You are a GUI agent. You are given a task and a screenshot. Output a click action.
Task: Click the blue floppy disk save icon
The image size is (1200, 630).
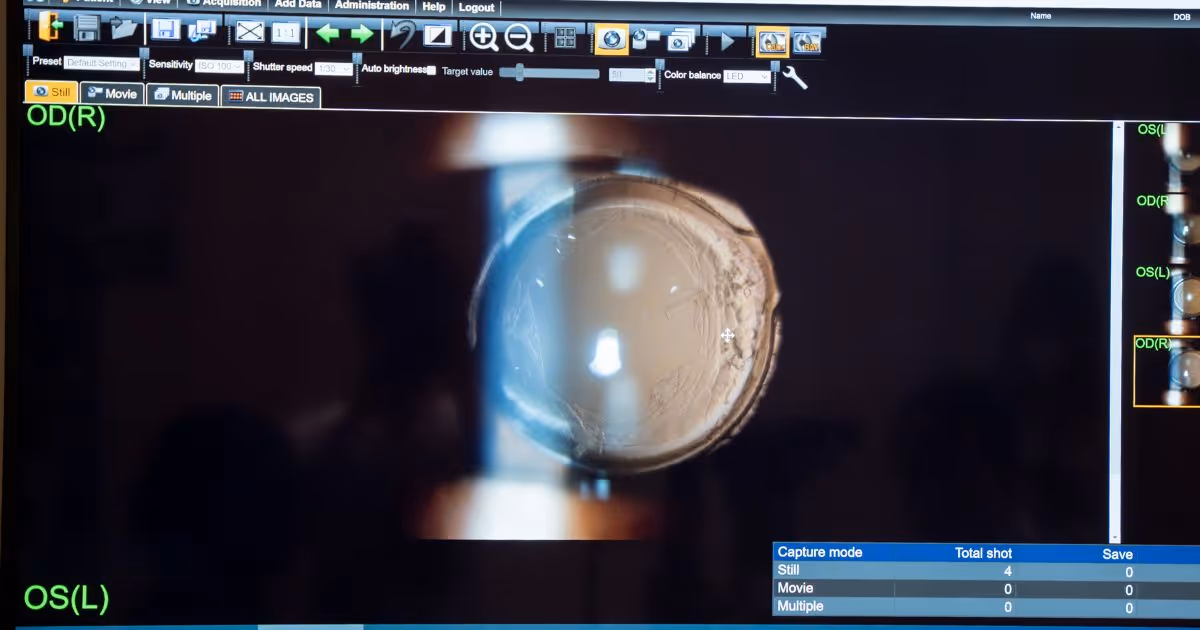point(165,29)
